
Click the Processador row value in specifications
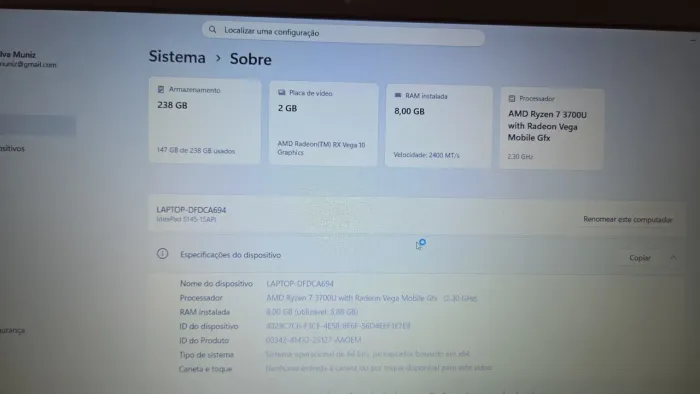(x=371, y=298)
